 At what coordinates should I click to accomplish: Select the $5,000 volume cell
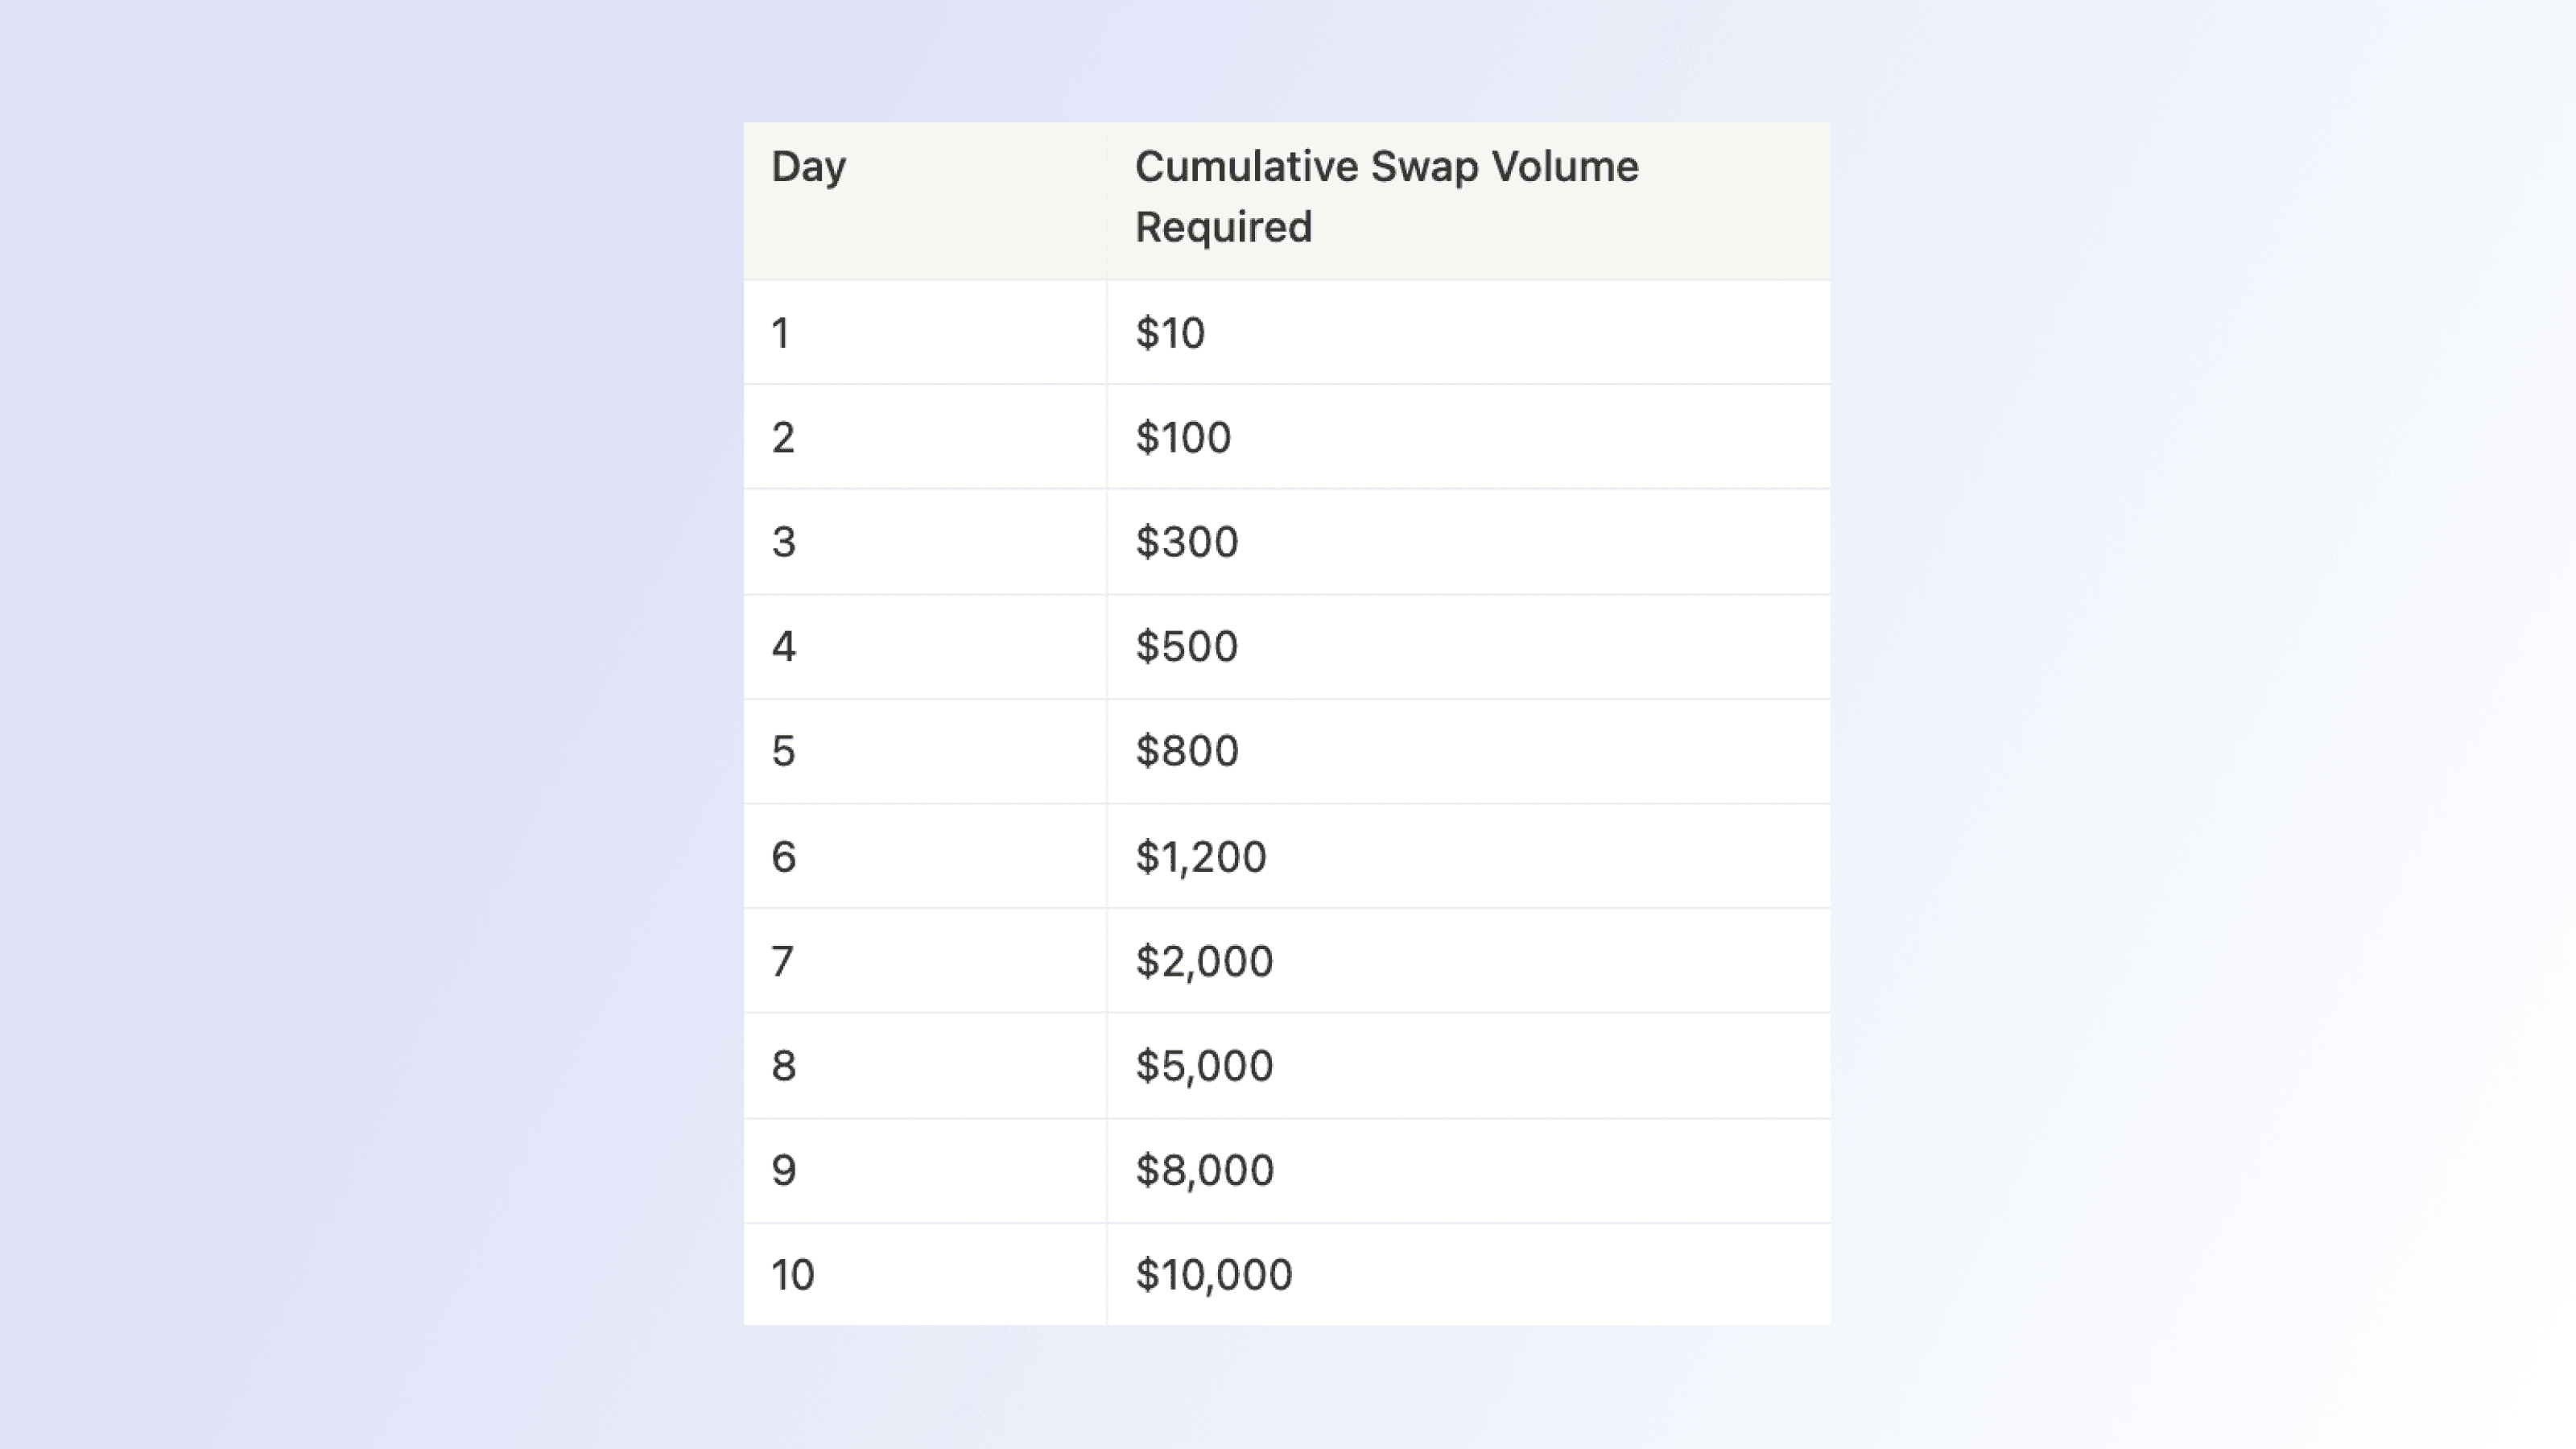pyautogui.click(x=1469, y=1066)
